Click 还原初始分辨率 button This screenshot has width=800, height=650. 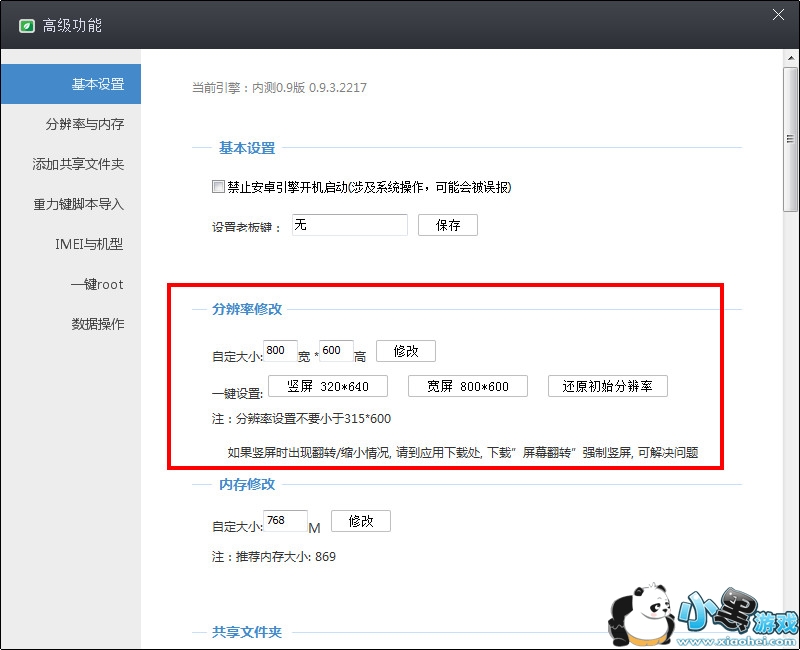[607, 386]
